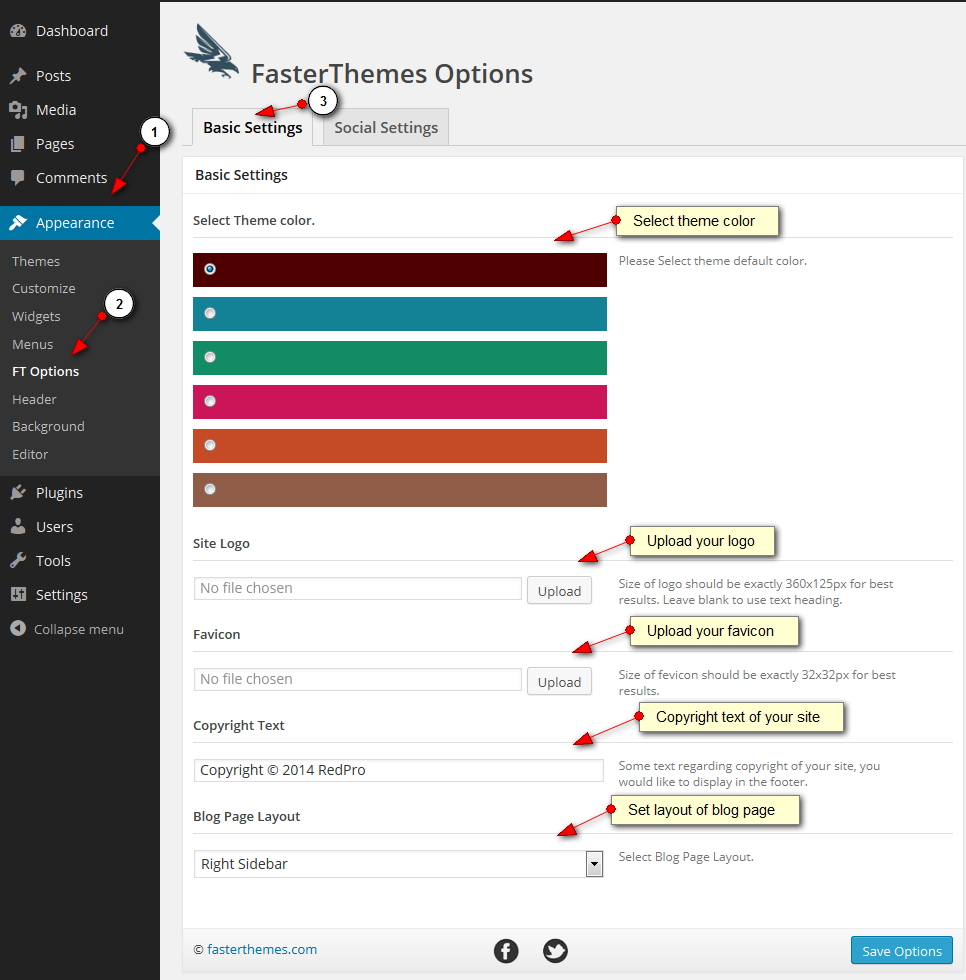The height and width of the screenshot is (980, 966).
Task: Select FT Options in Appearance submenu
Action: [x=46, y=371]
